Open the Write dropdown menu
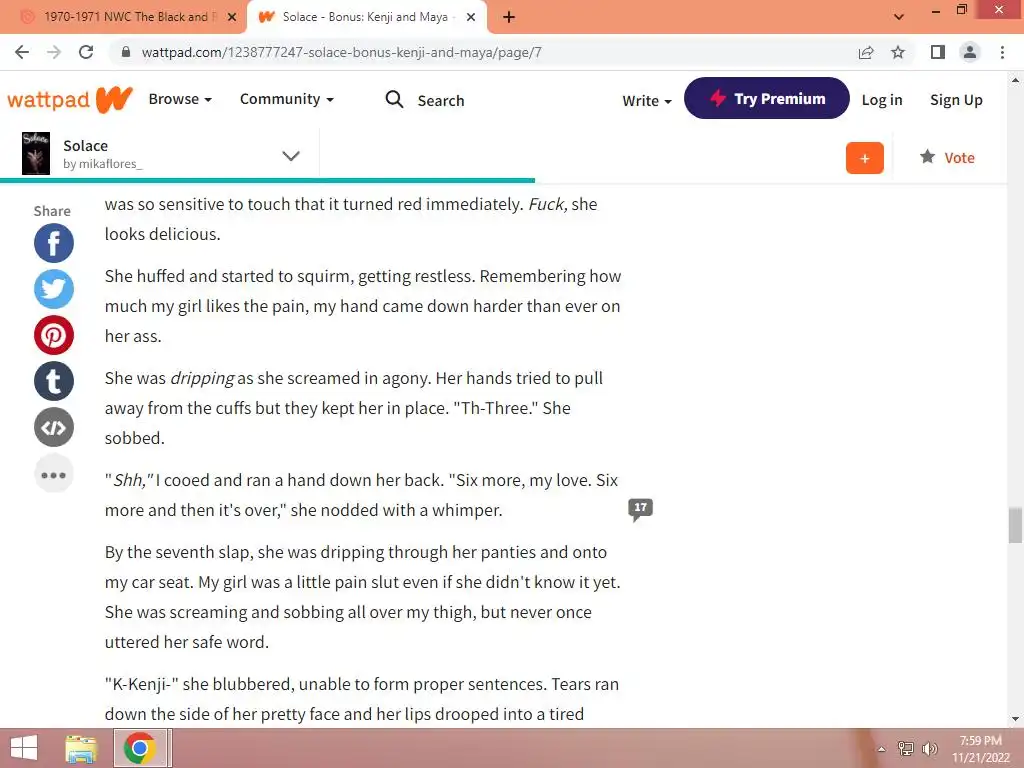The height and width of the screenshot is (768, 1024). coord(647,101)
